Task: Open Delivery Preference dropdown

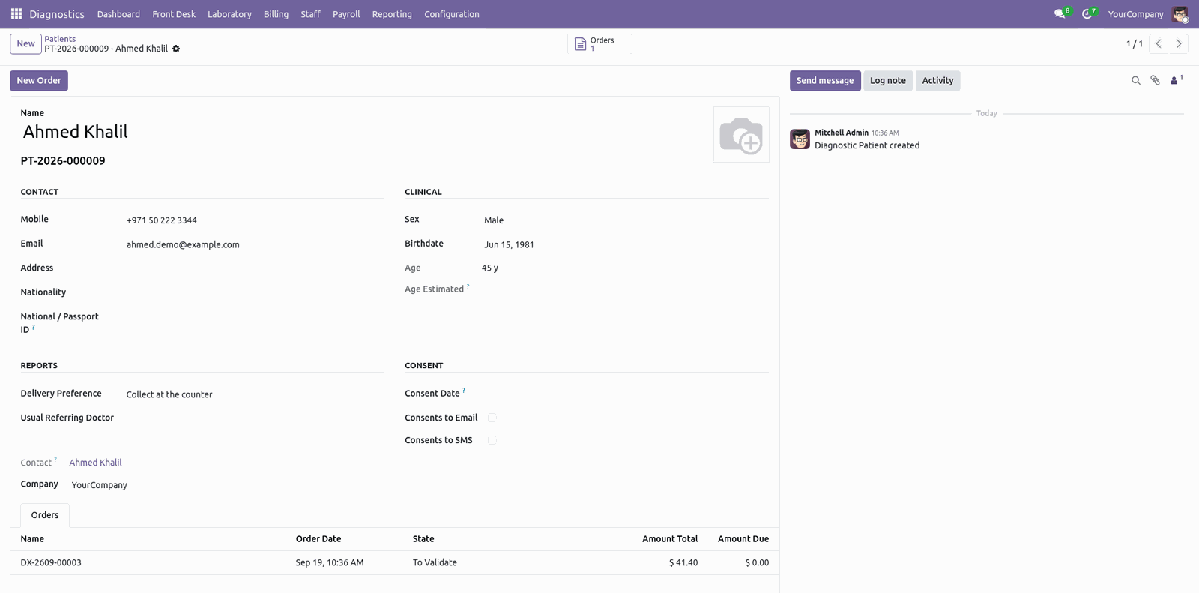Action: point(254,395)
